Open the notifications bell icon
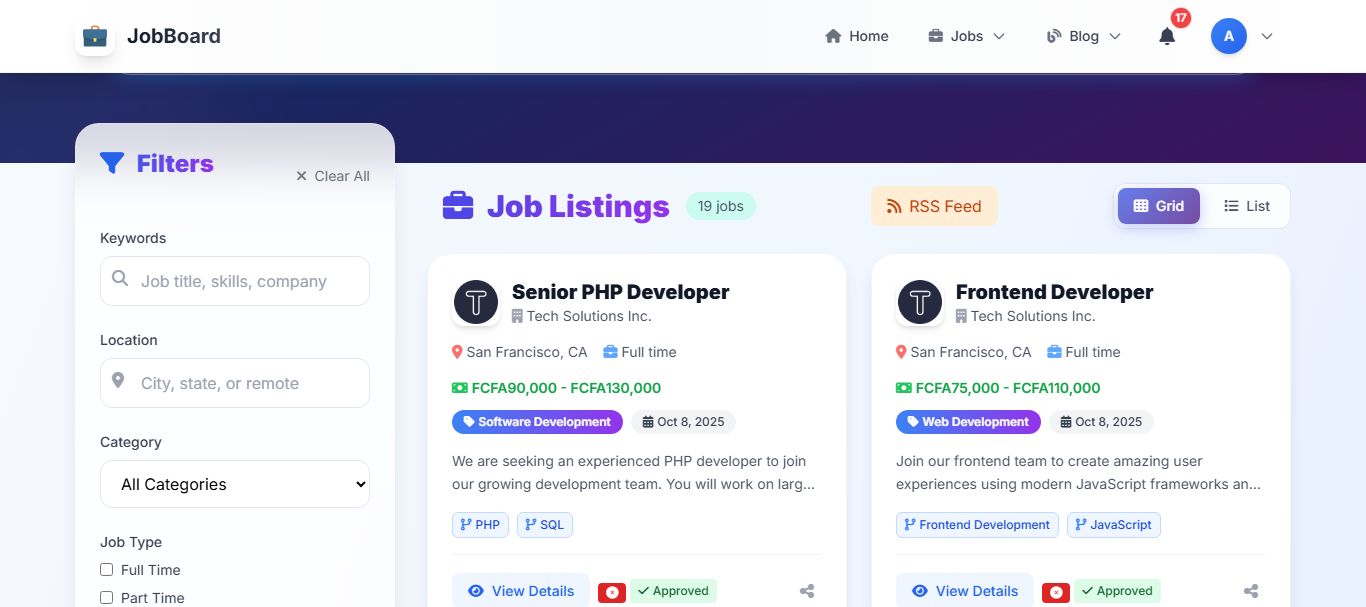 [1167, 37]
